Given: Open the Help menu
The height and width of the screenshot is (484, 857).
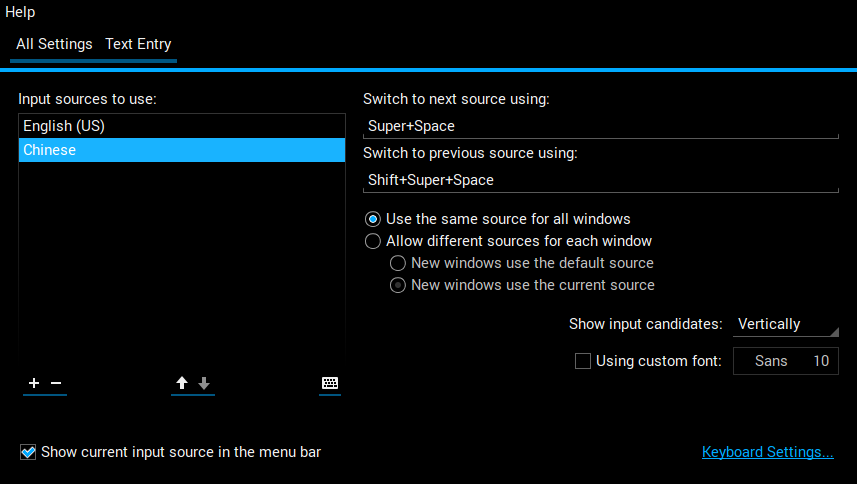Looking at the screenshot, I should (x=20, y=11).
